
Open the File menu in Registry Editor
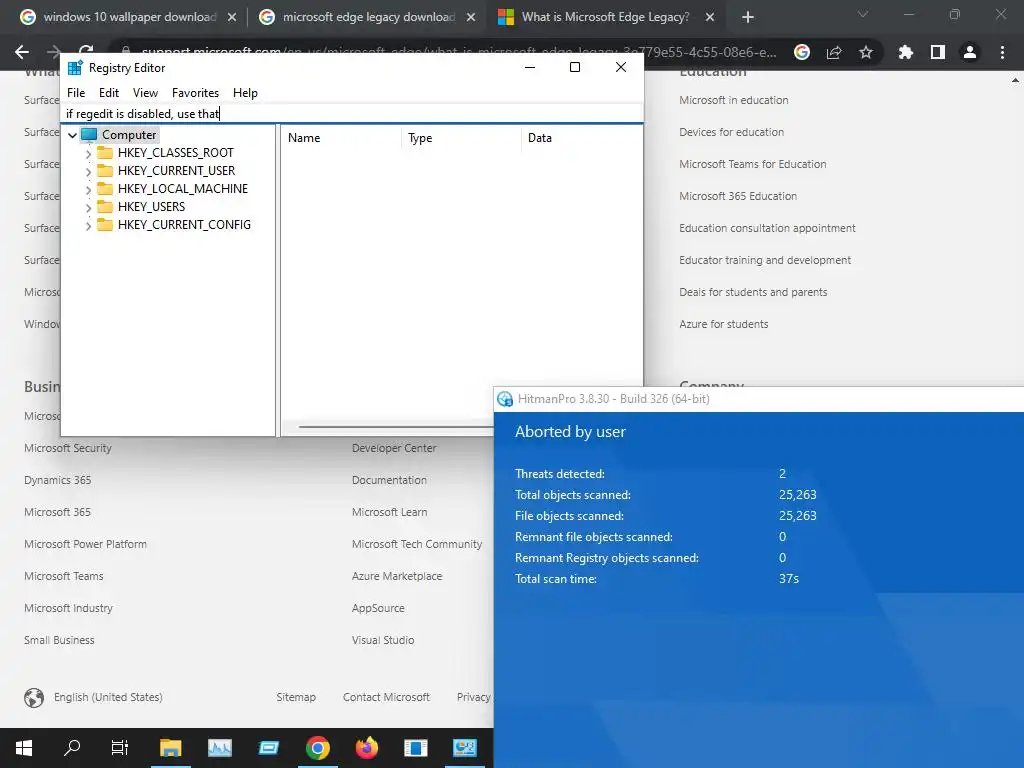pyautogui.click(x=76, y=93)
